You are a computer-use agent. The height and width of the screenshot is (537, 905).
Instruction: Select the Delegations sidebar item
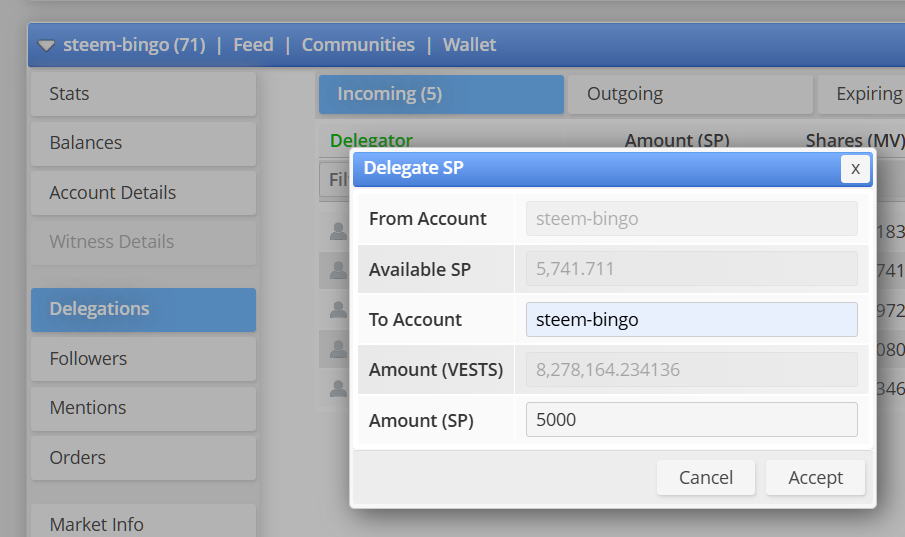pos(143,309)
